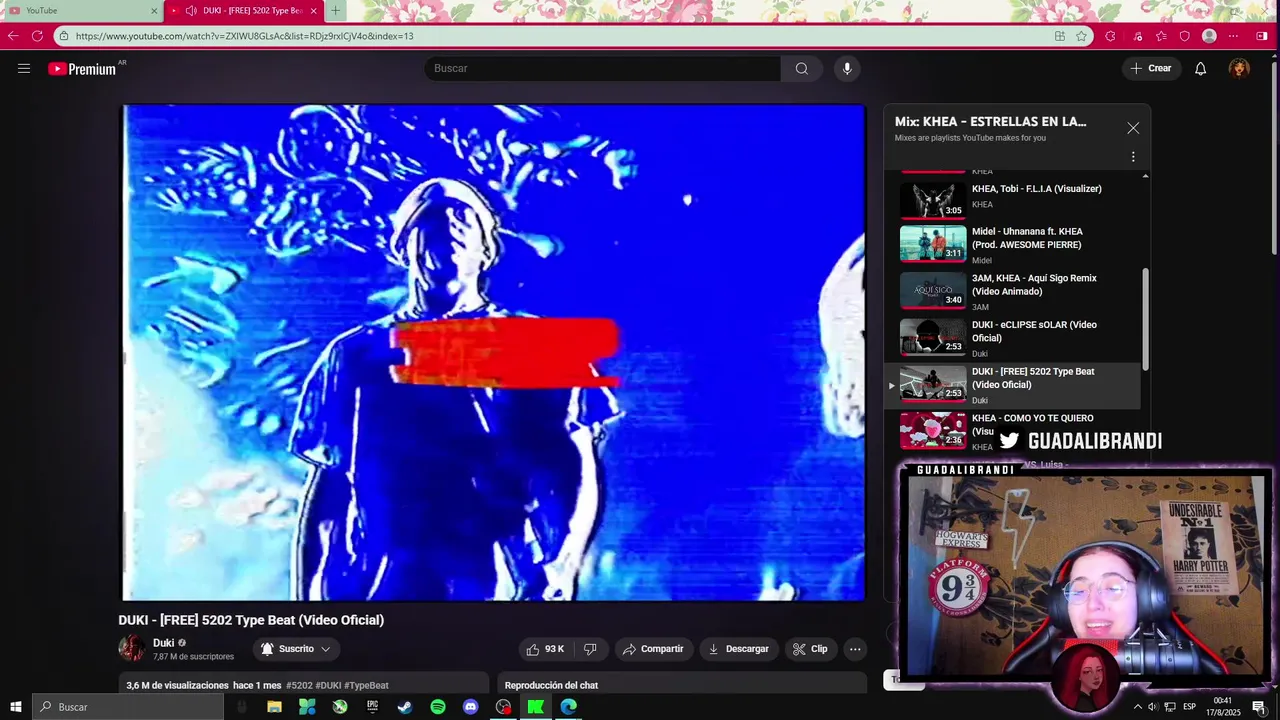The height and width of the screenshot is (720, 1280).
Task: Show hidden system tray icons
Action: 1137,707
